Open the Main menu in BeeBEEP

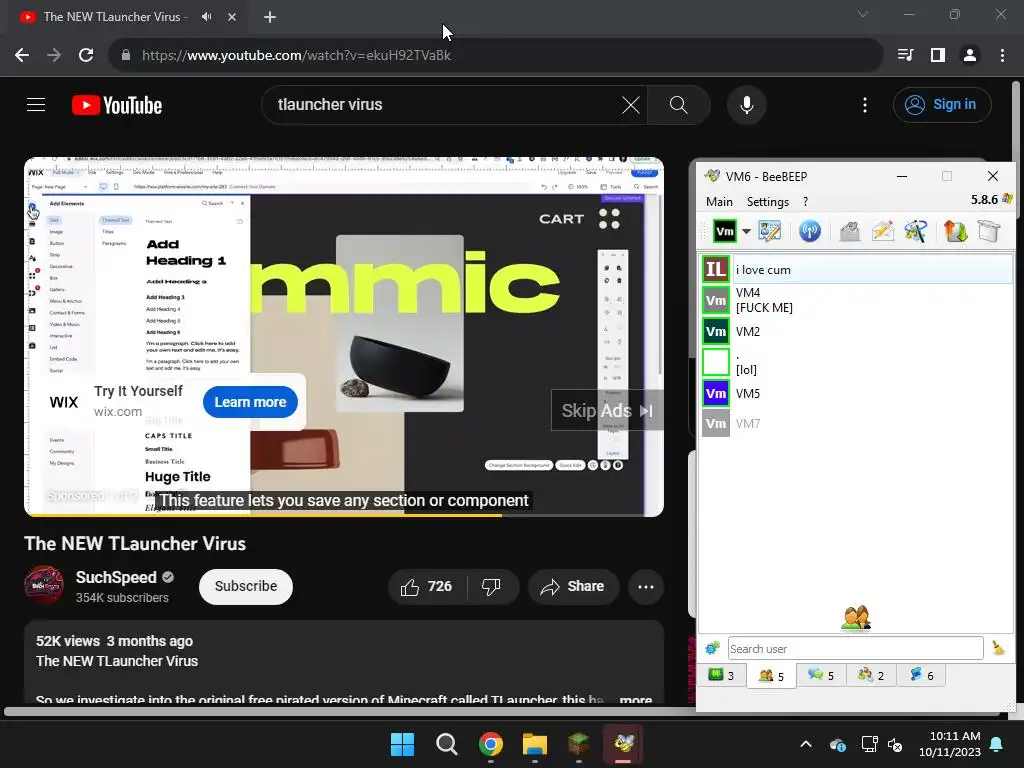[719, 202]
